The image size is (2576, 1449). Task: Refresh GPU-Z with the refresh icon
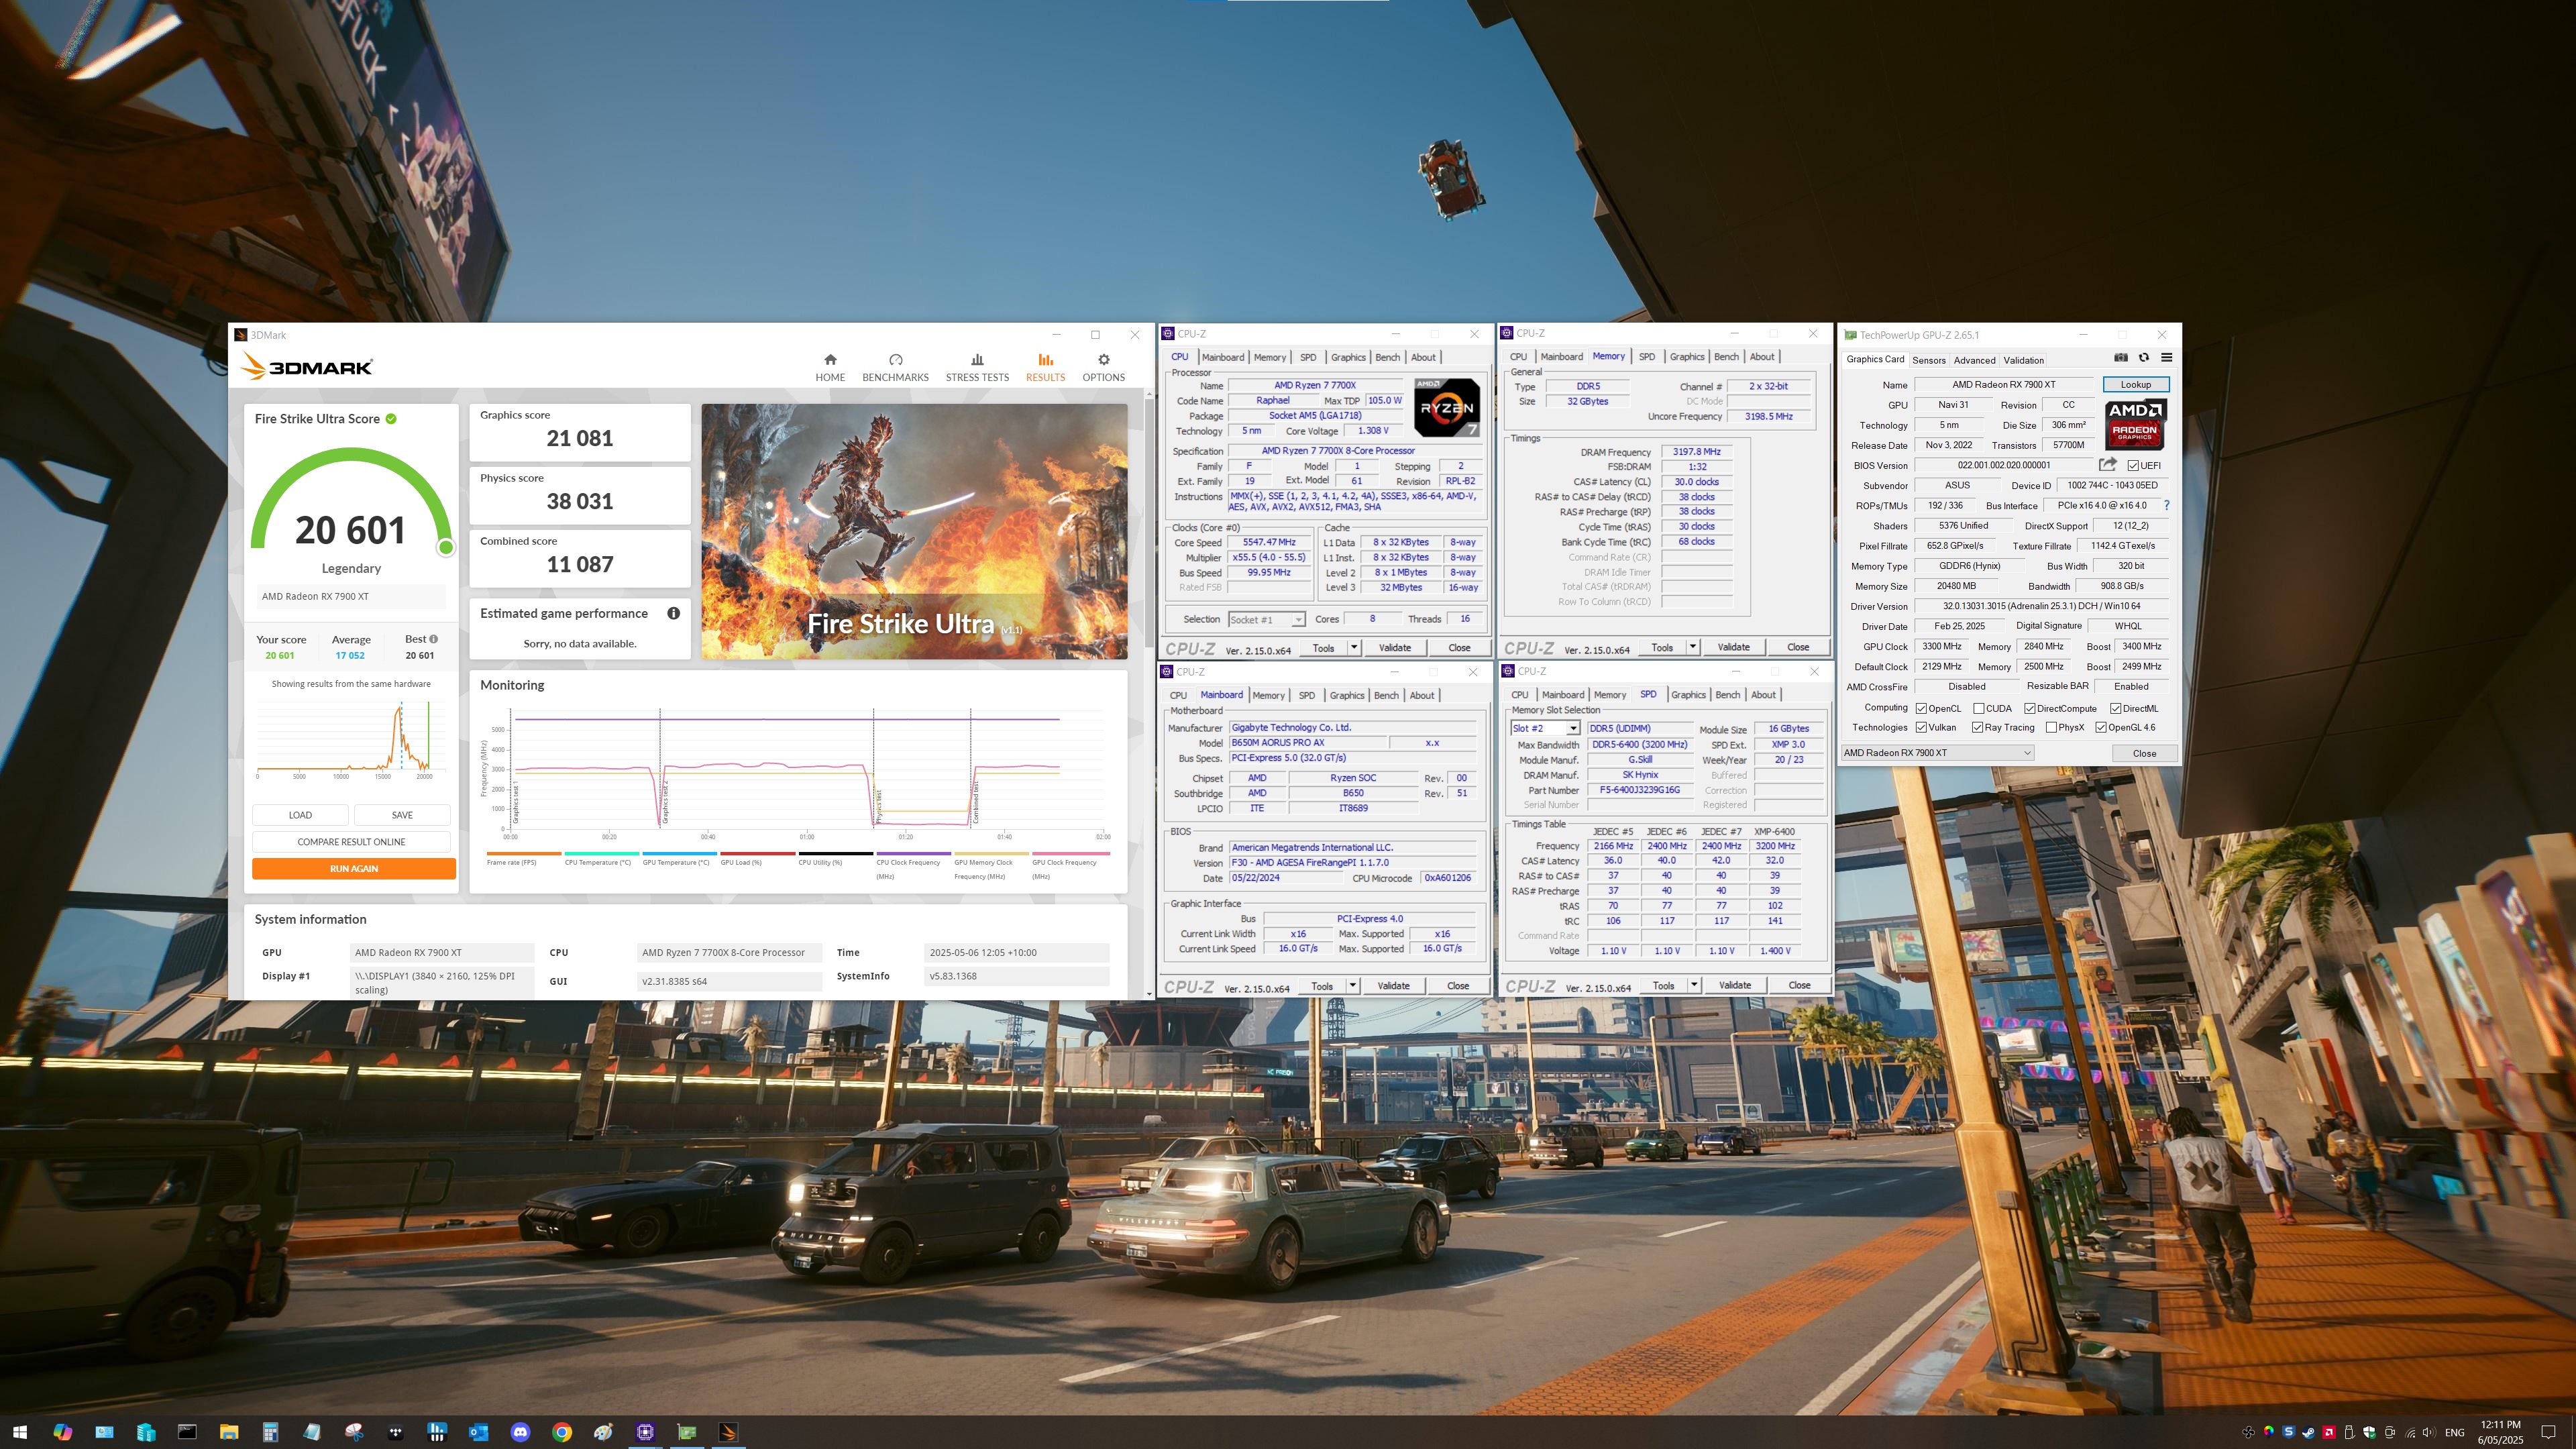2143,358
